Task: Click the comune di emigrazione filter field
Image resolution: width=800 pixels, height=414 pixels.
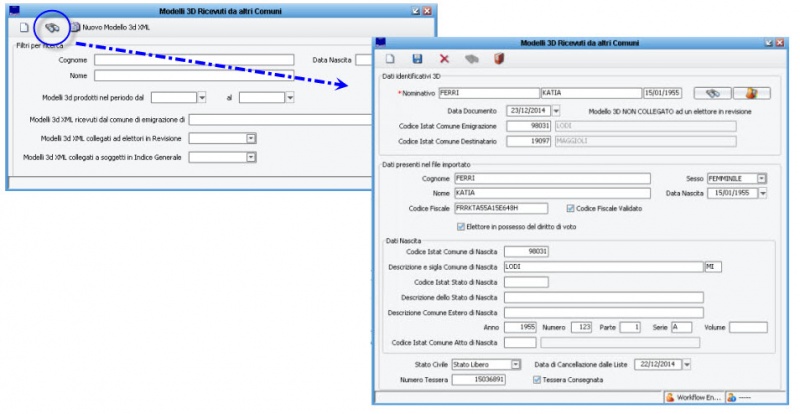Action: tap(281, 119)
